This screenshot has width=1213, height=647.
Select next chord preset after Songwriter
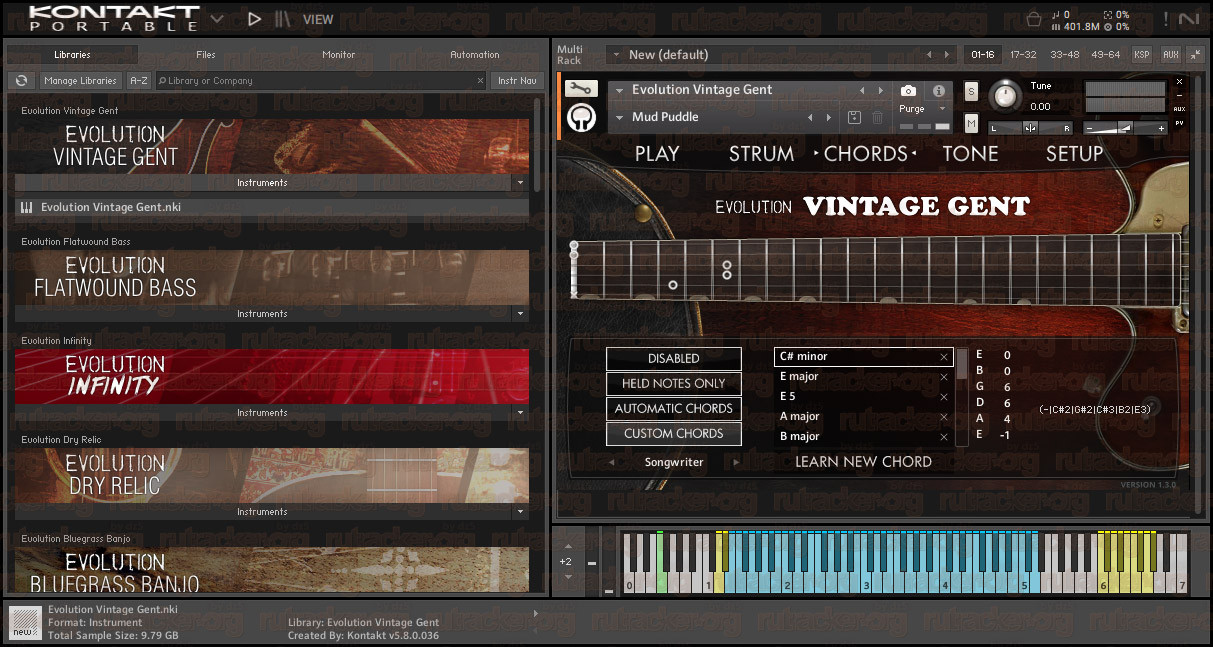pos(737,462)
